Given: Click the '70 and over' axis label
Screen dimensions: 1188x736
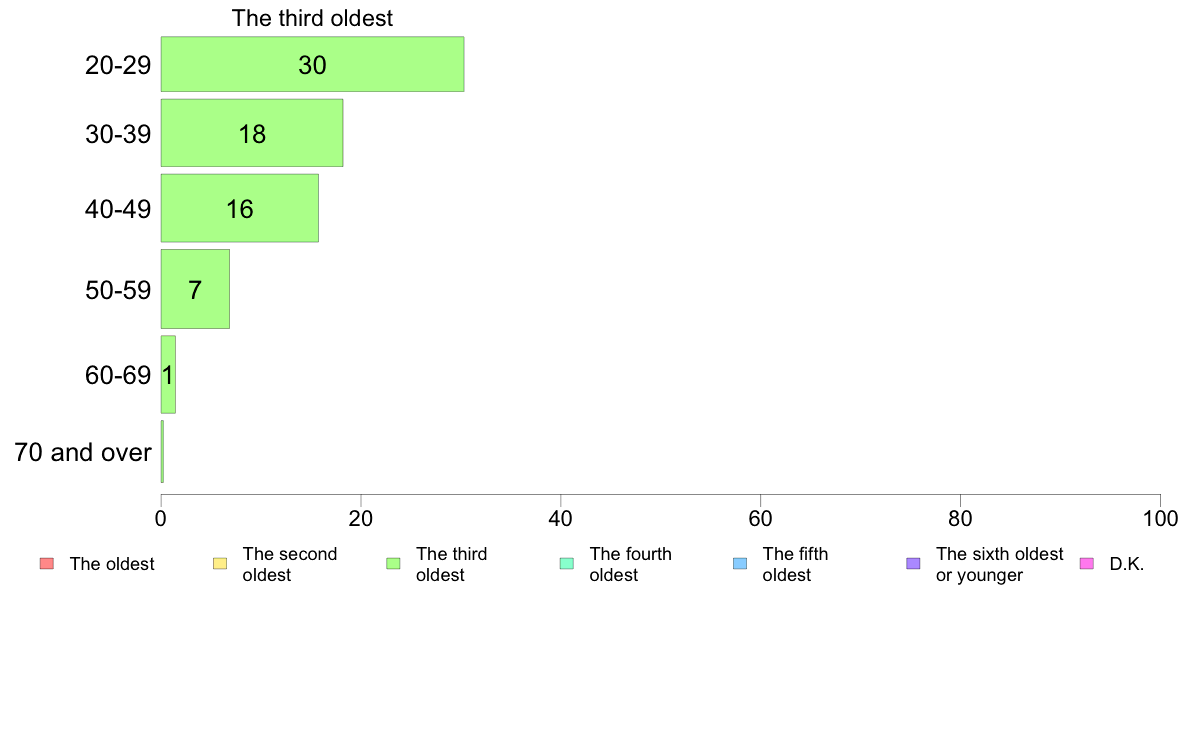Looking at the screenshot, I should [x=83, y=453].
